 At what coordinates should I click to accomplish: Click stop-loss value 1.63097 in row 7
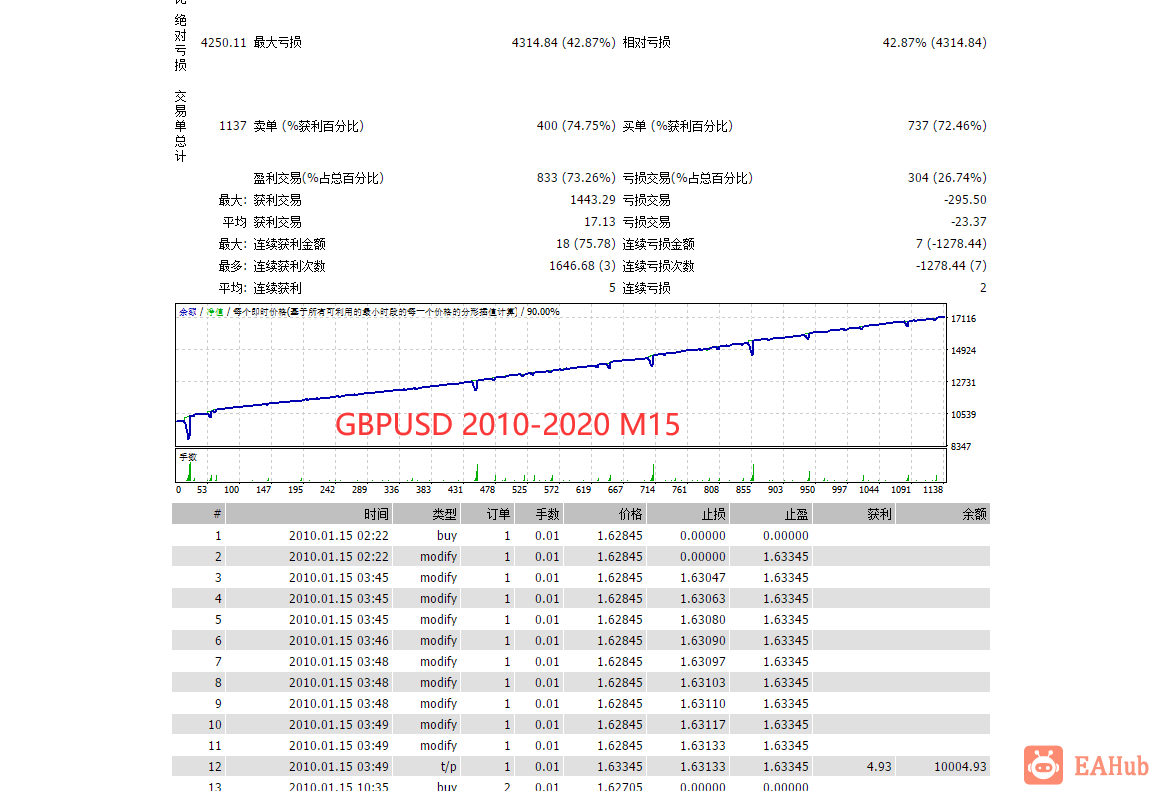(702, 661)
